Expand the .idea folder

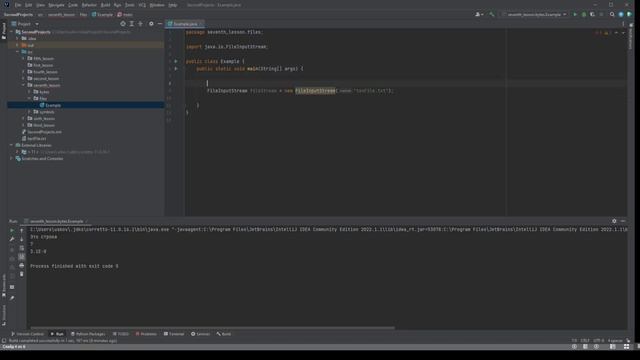18,38
